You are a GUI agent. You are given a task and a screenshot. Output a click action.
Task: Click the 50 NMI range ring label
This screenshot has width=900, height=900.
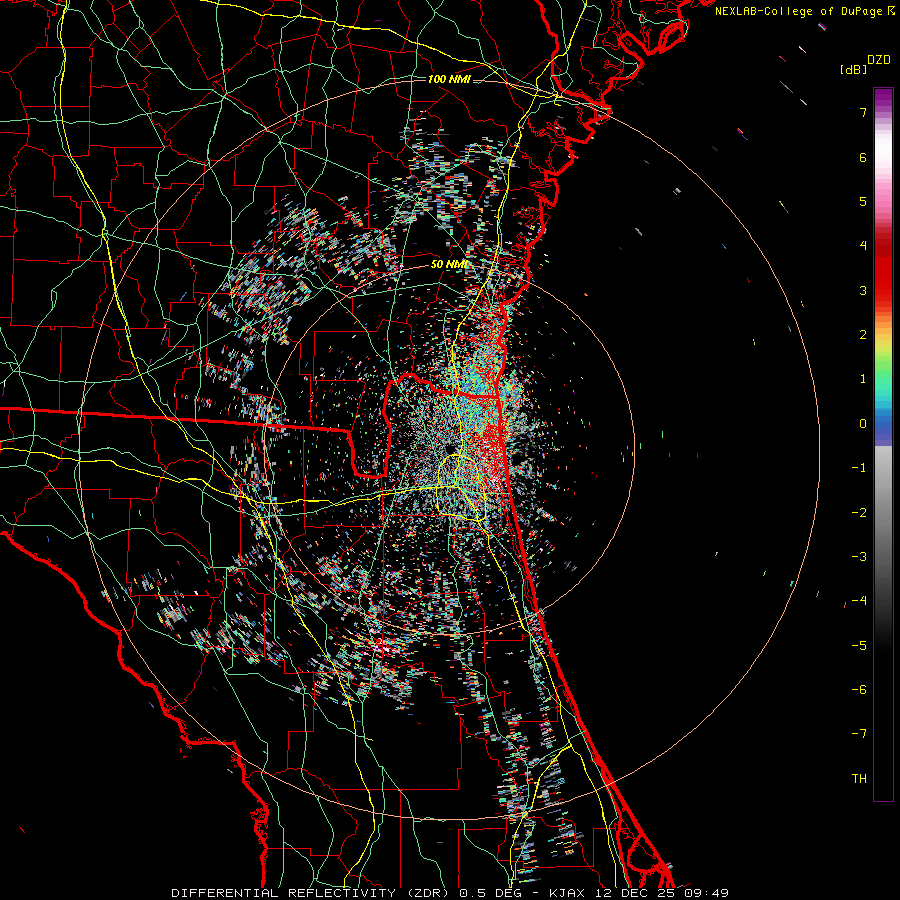449,265
